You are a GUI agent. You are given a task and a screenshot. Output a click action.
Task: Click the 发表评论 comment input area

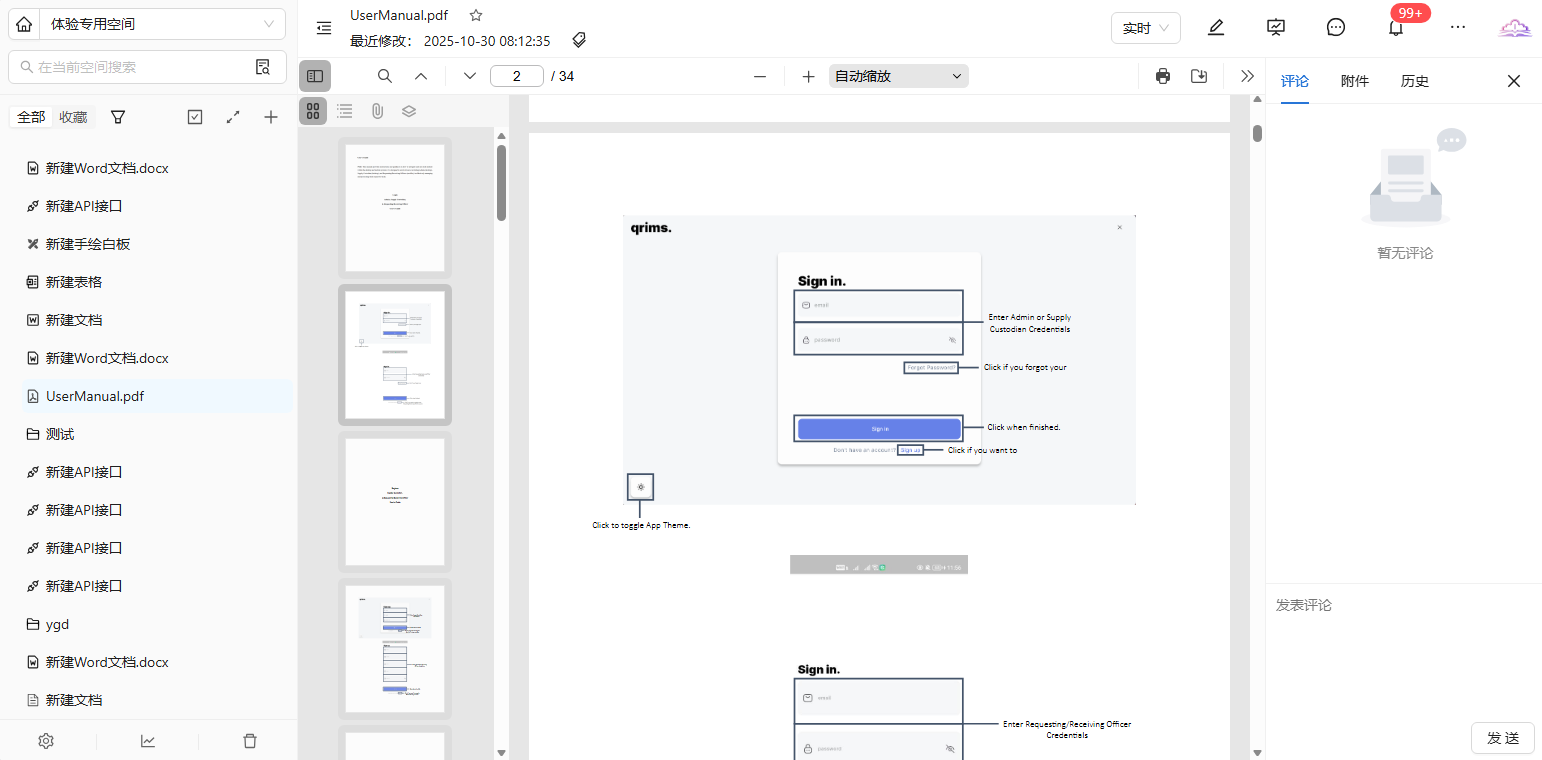[1404, 650]
